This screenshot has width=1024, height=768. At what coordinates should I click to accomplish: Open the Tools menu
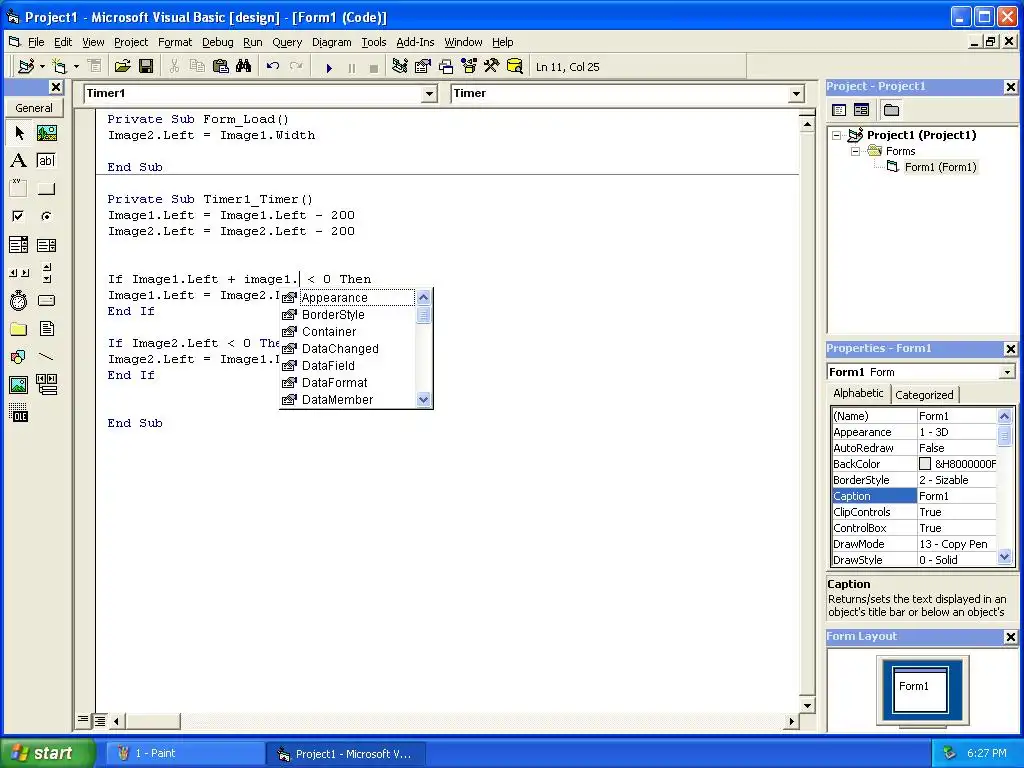coord(374,42)
